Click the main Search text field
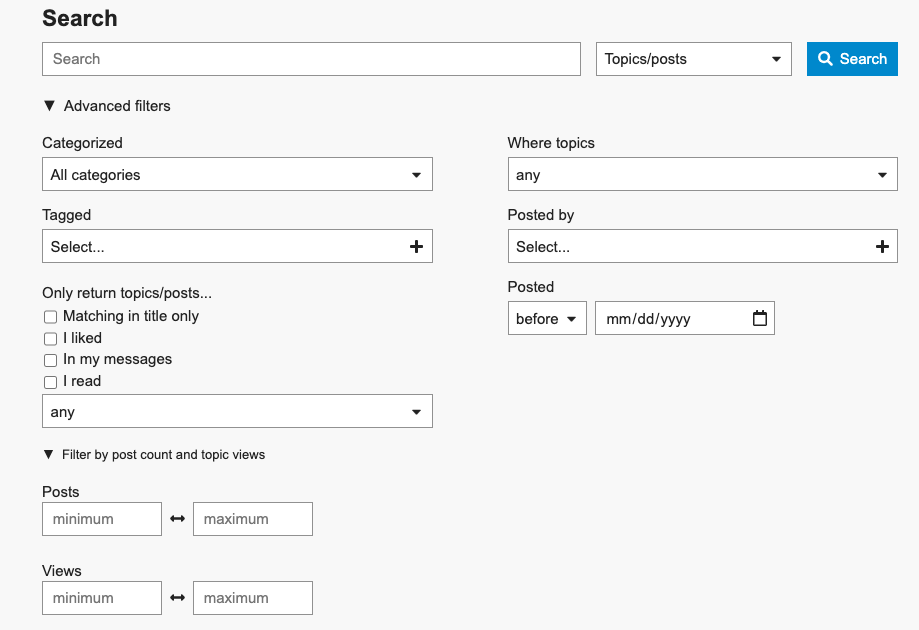This screenshot has width=919, height=630. [311, 59]
